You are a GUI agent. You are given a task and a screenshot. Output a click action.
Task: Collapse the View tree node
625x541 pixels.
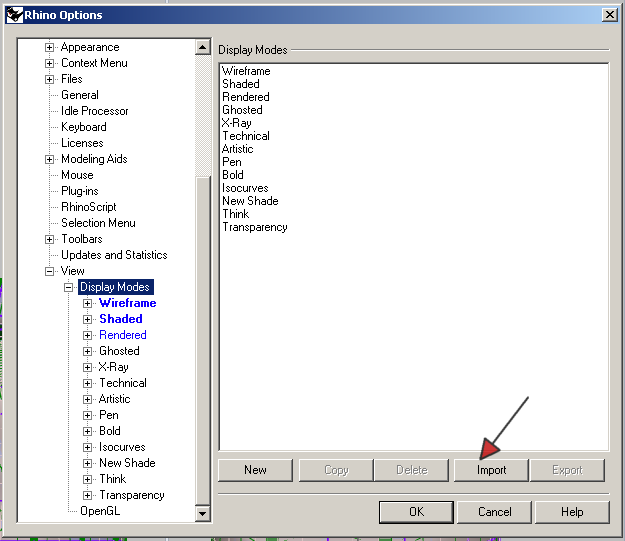49,271
